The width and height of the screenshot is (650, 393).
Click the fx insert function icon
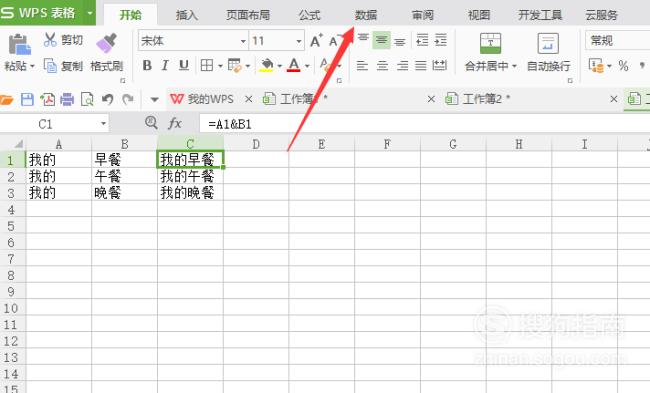(x=175, y=123)
